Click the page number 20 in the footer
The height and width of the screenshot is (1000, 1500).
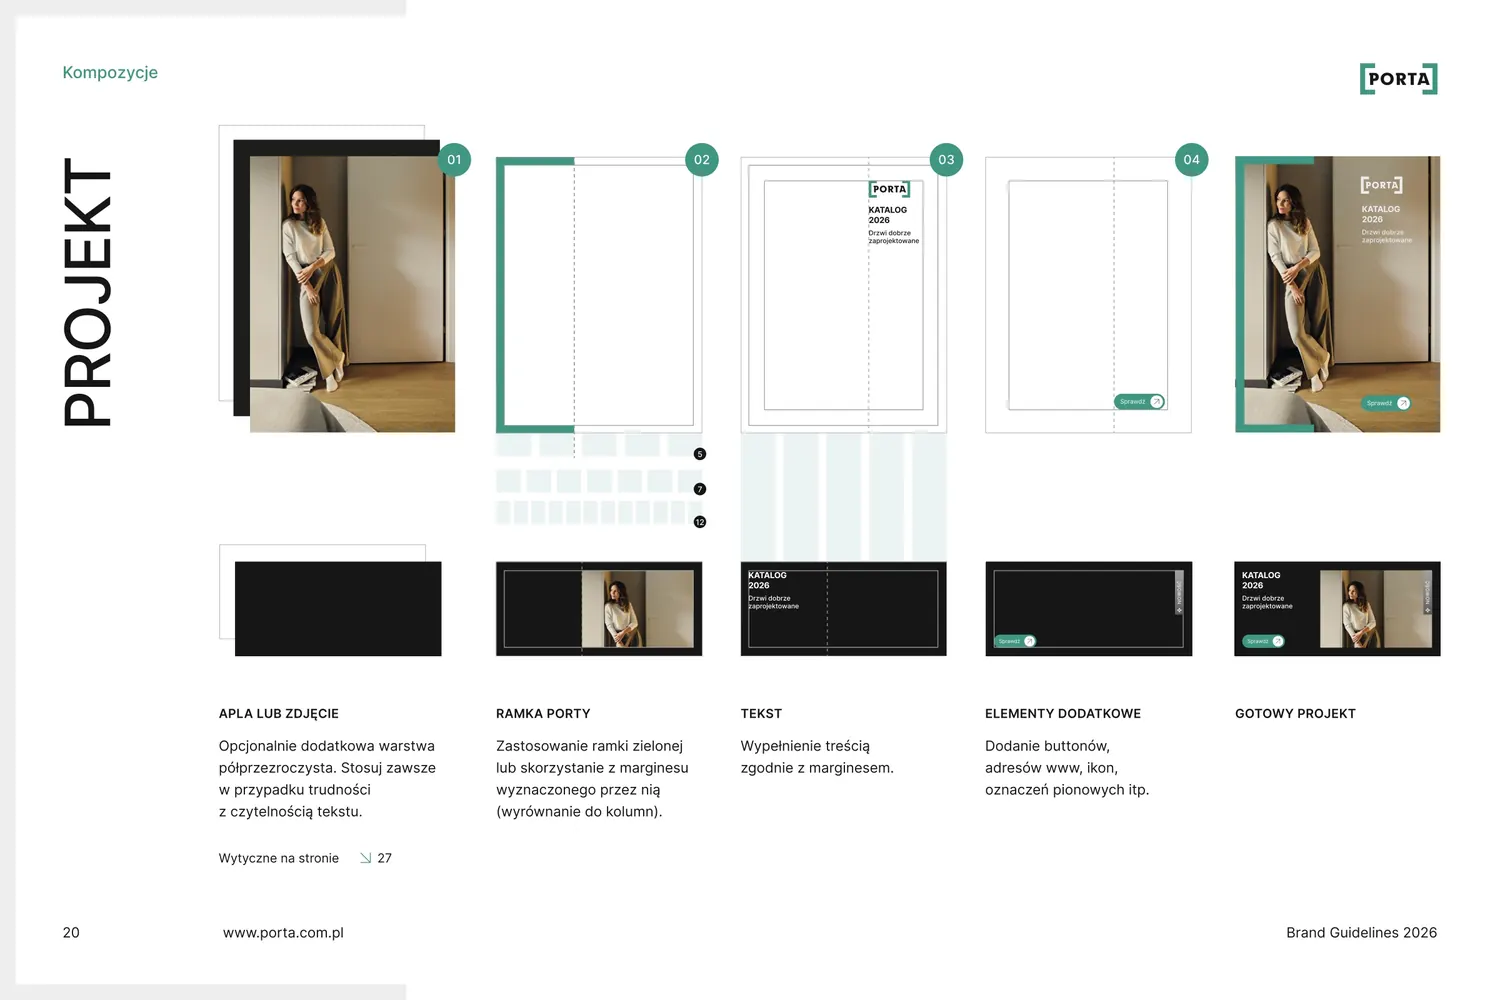click(71, 933)
